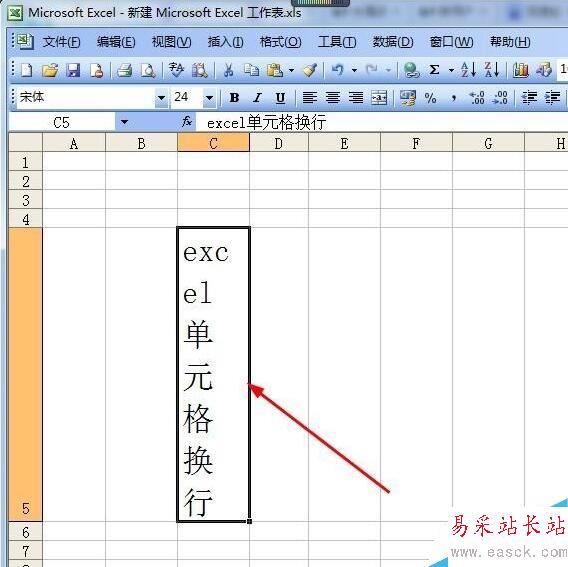Toggle Align Right
Screen dimensions: 568x567
[356, 97]
